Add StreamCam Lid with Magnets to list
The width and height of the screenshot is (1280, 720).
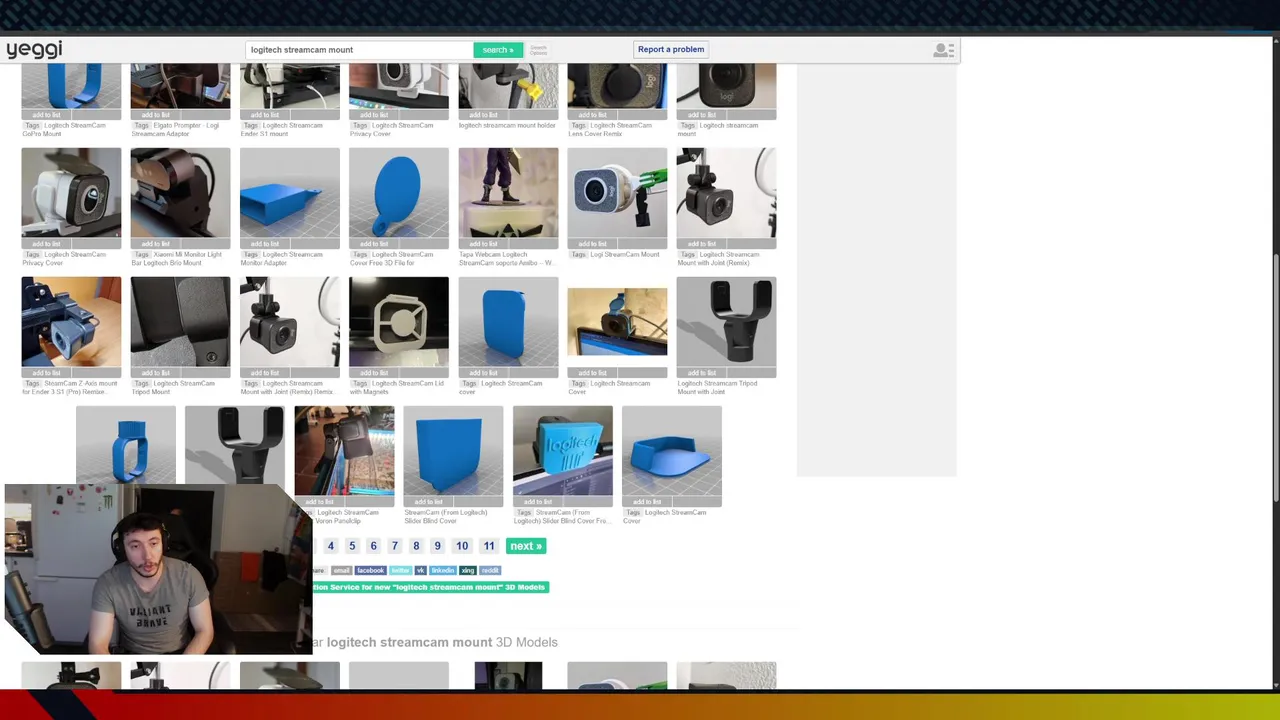point(375,373)
